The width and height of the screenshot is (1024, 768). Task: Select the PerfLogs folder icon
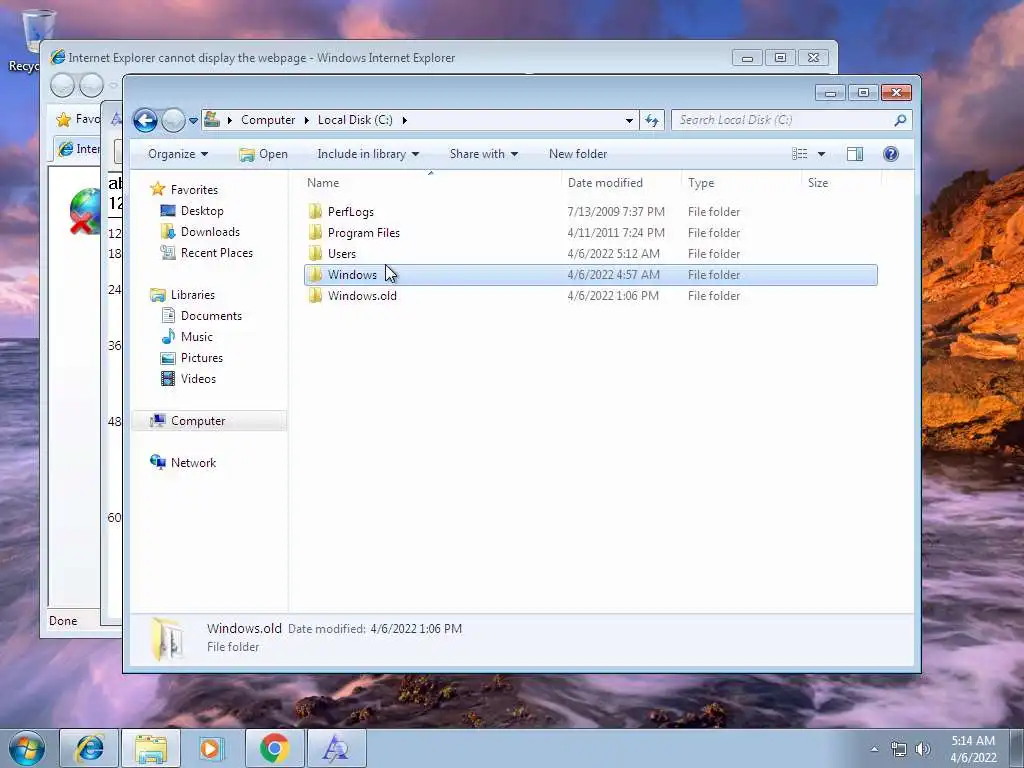pos(315,212)
